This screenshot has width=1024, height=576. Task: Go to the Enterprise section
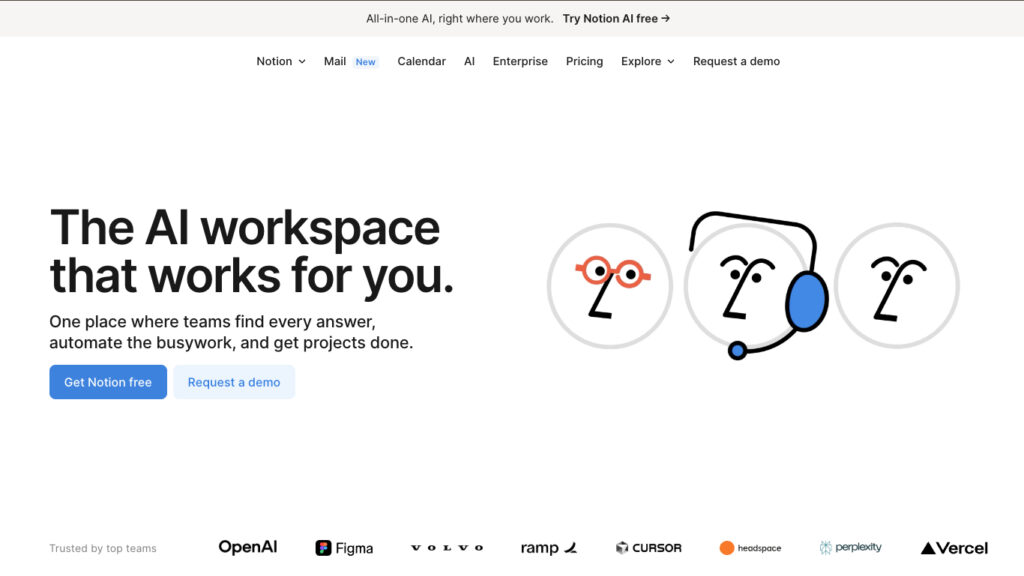click(520, 61)
